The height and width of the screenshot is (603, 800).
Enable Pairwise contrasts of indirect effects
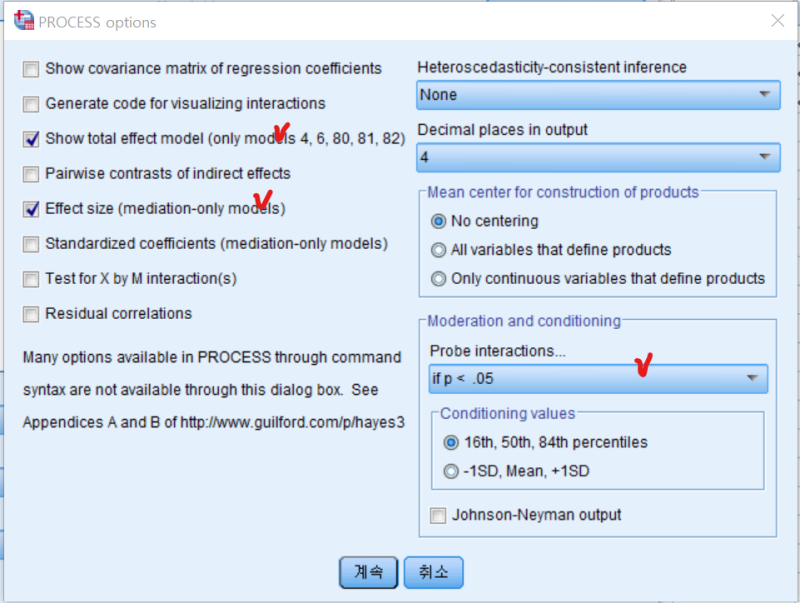pos(32,174)
